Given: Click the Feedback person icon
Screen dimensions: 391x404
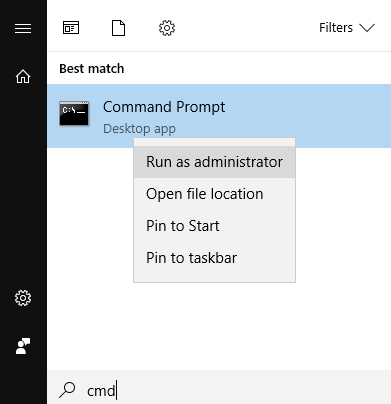Looking at the screenshot, I should pyautogui.click(x=23, y=346).
